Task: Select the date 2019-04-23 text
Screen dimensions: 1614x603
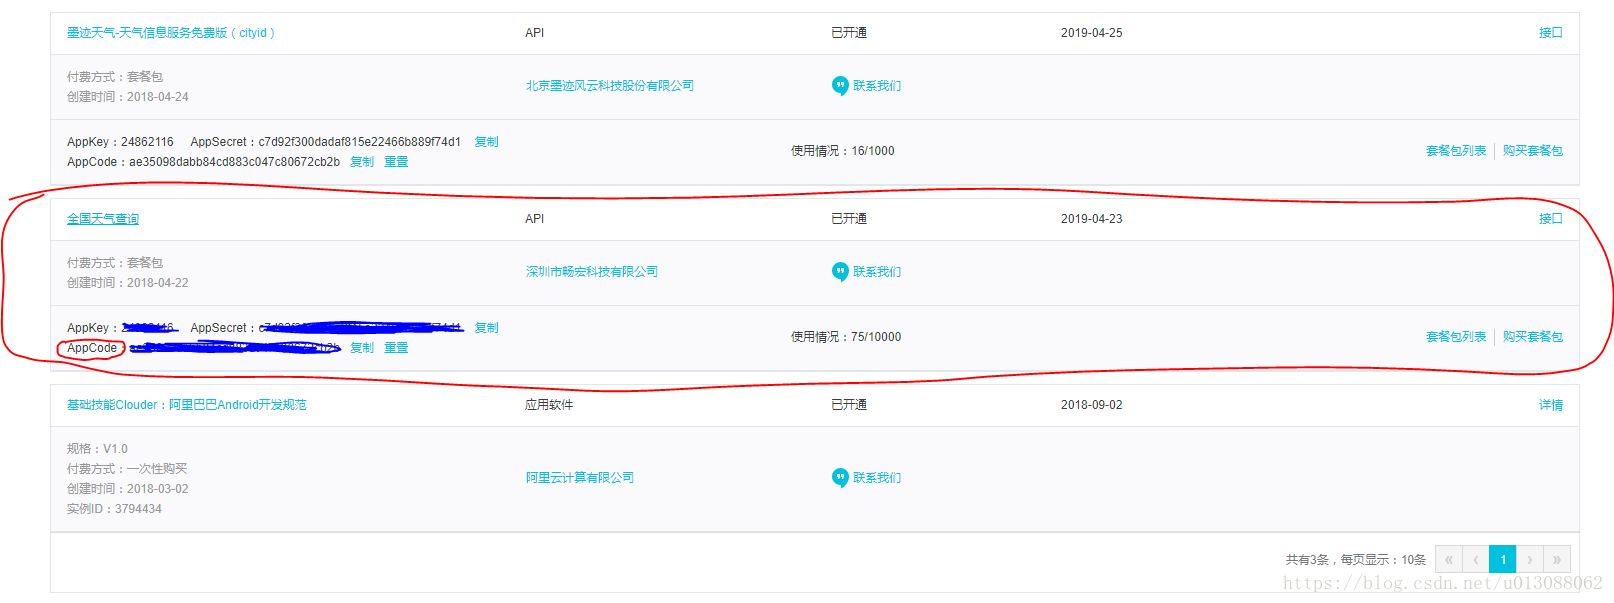Action: 1092,219
